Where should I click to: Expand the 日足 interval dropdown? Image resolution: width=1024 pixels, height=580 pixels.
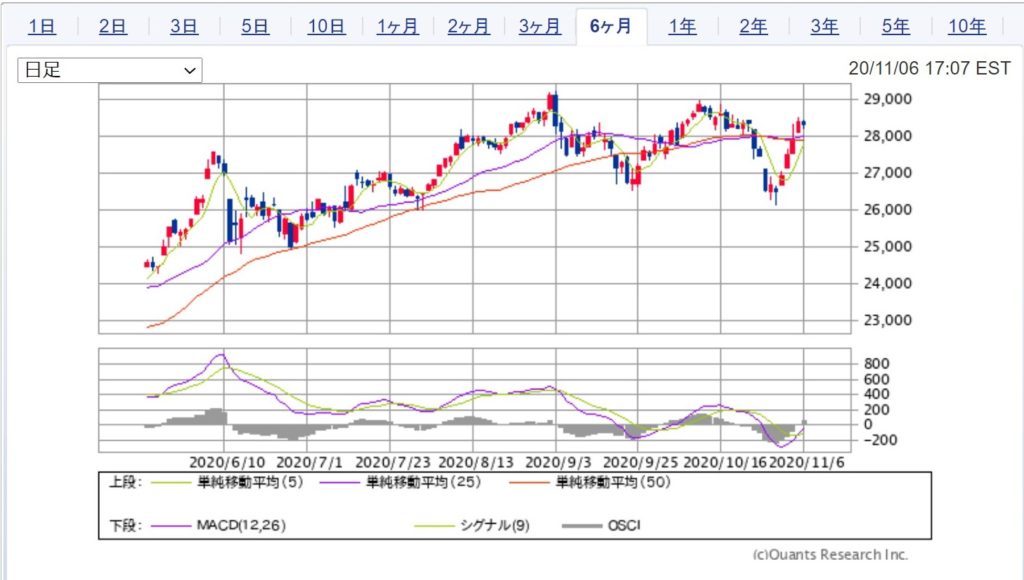[110, 70]
